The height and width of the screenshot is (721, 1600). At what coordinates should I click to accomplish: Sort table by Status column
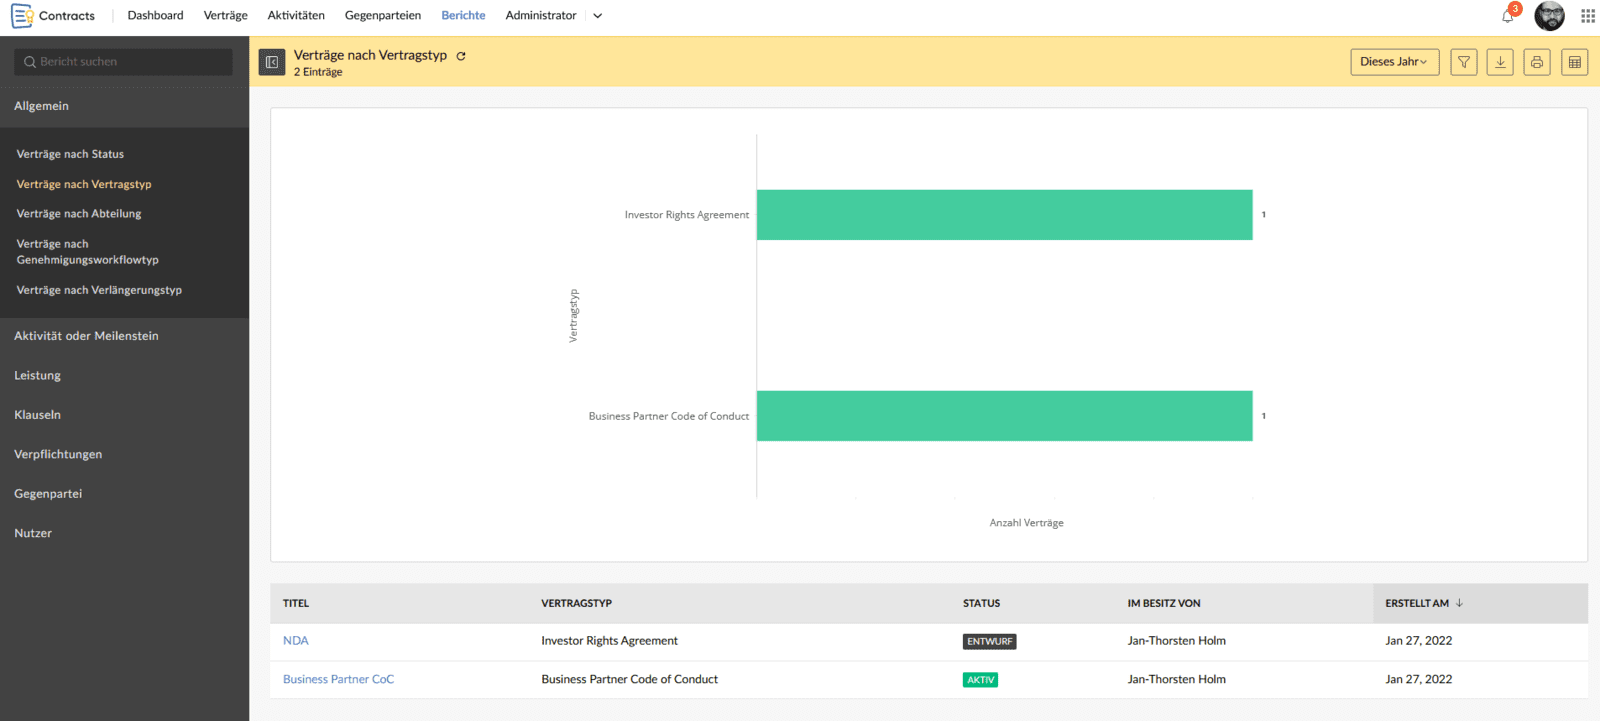(981, 603)
